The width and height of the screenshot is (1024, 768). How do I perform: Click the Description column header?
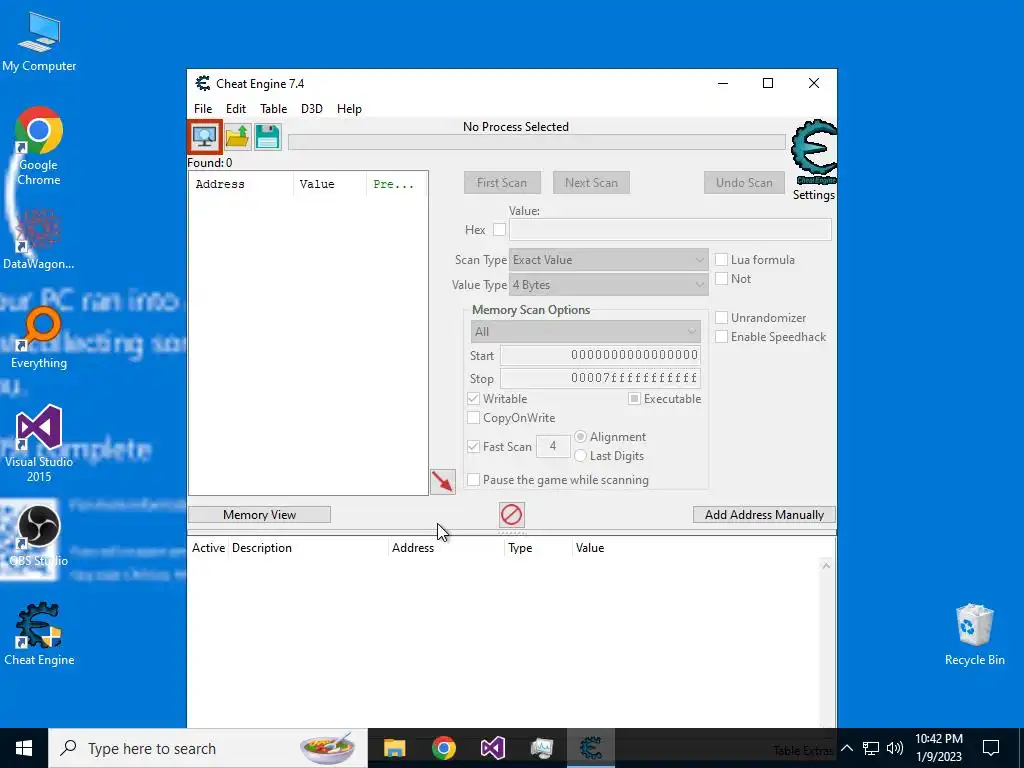pos(308,548)
